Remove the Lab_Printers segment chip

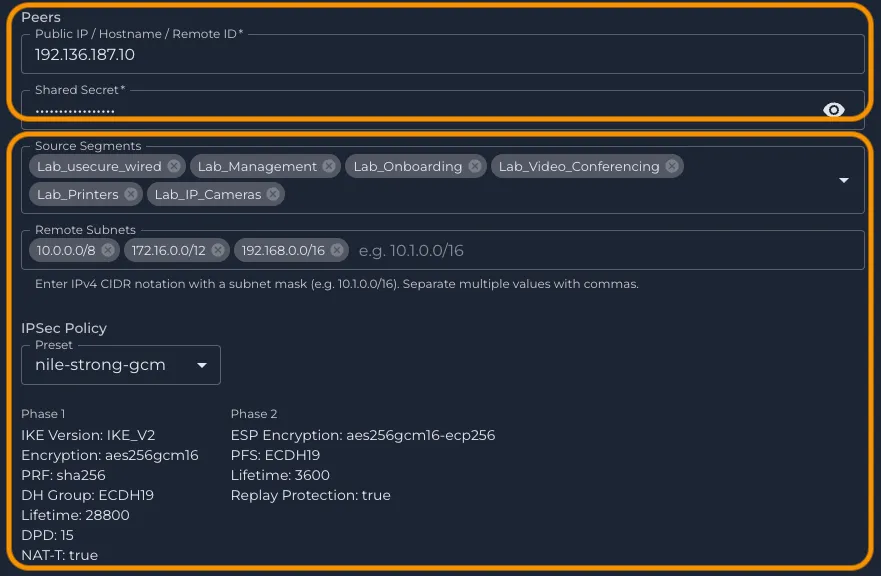click(131, 194)
